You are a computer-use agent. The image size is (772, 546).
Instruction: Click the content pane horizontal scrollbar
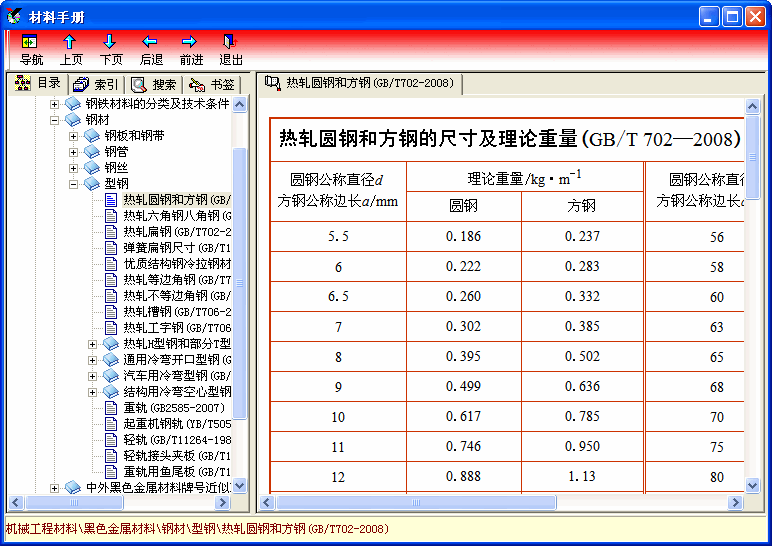click(x=500, y=502)
